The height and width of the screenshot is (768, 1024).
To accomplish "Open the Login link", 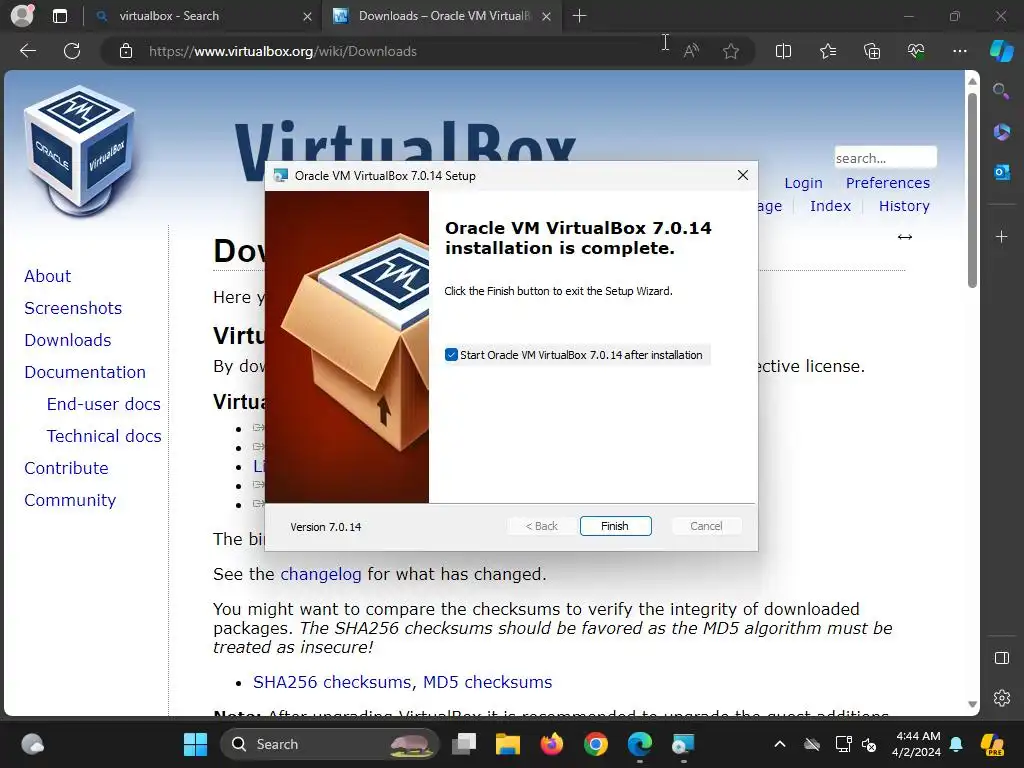I will (803, 183).
